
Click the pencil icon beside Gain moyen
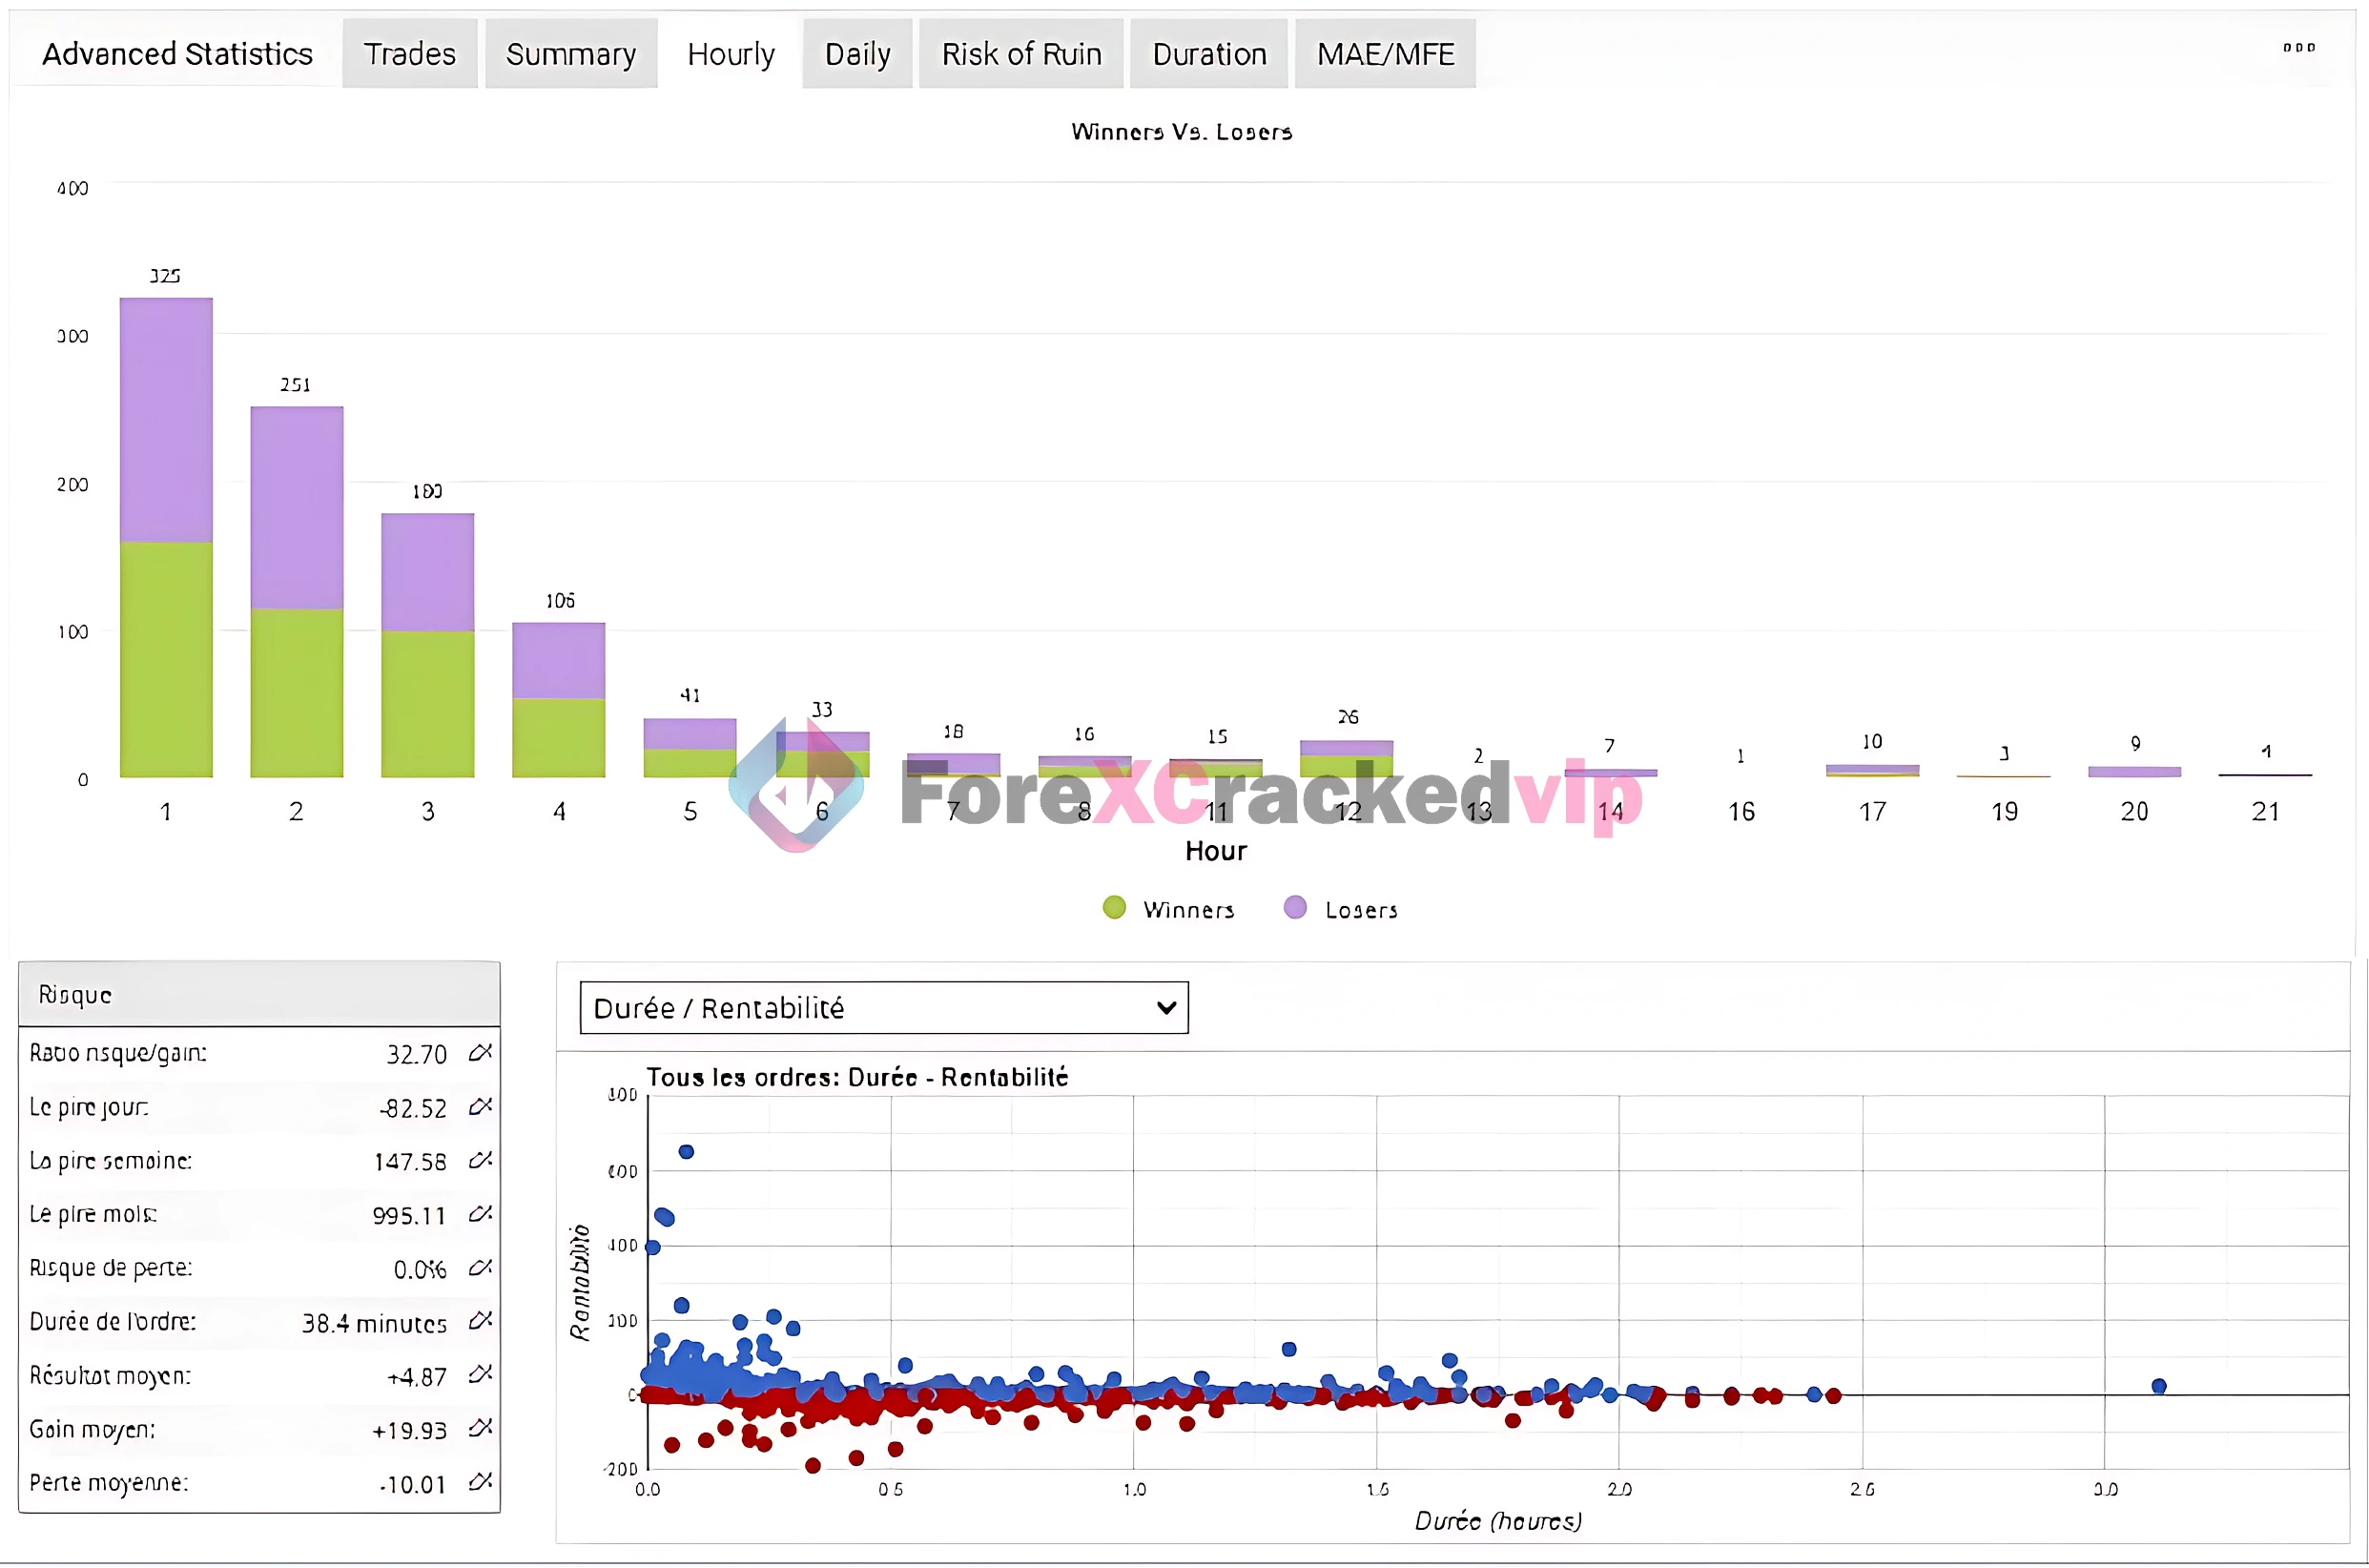480,1428
